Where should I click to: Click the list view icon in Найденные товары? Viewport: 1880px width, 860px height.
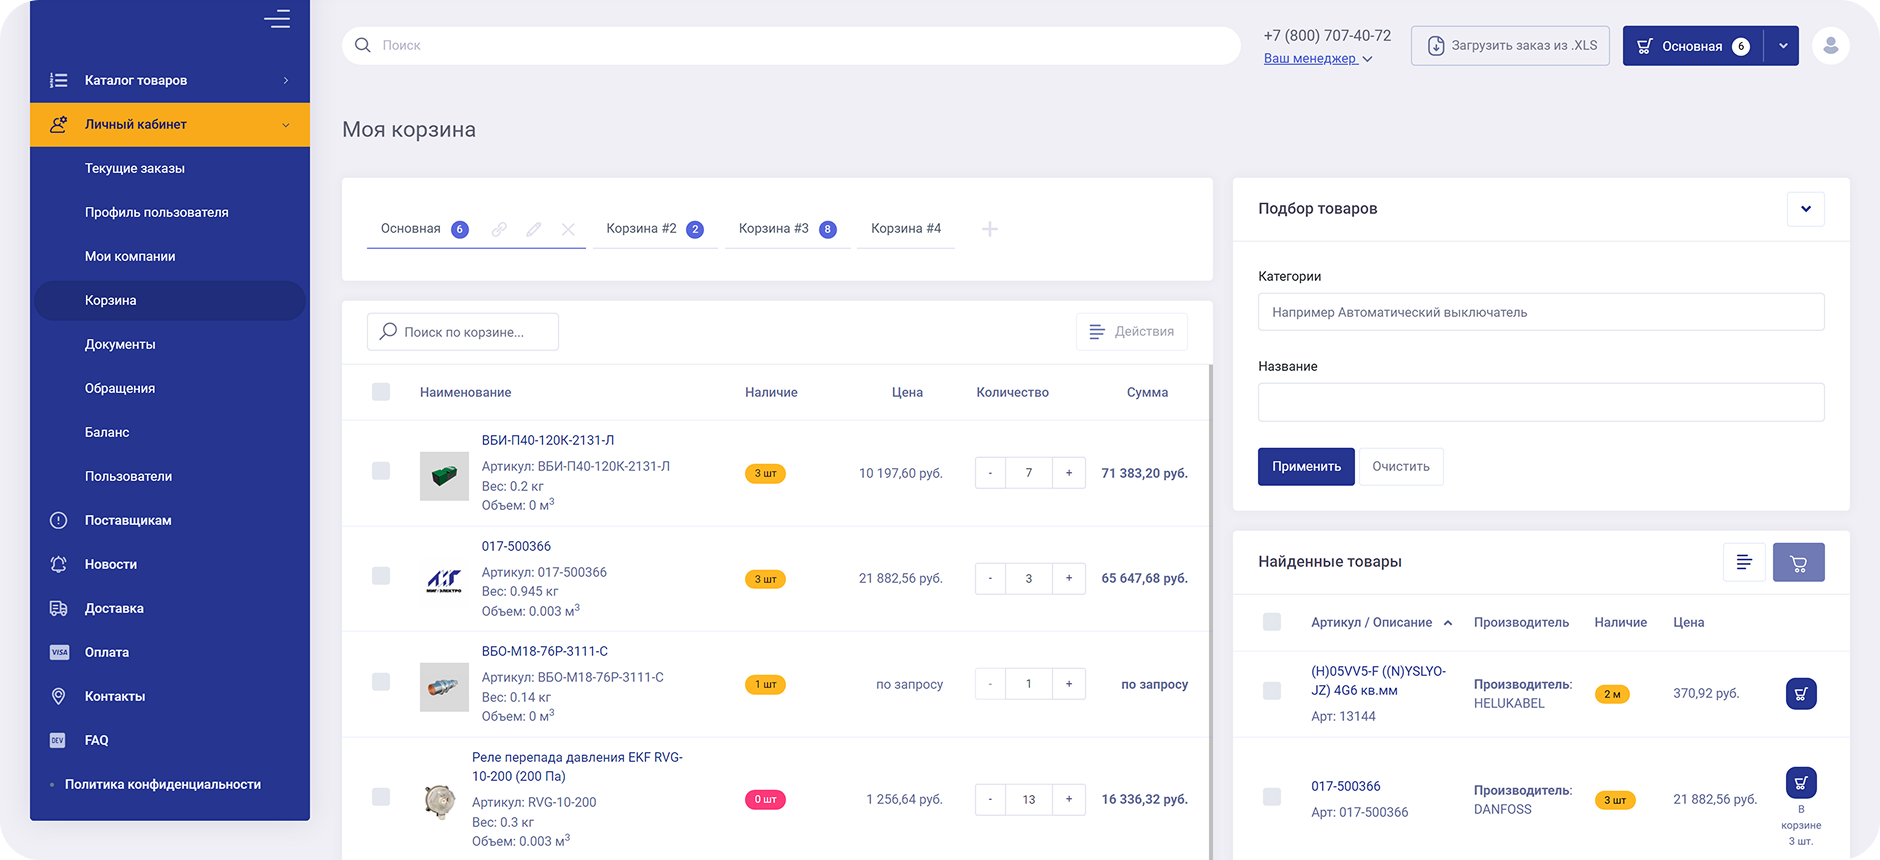coord(1744,562)
